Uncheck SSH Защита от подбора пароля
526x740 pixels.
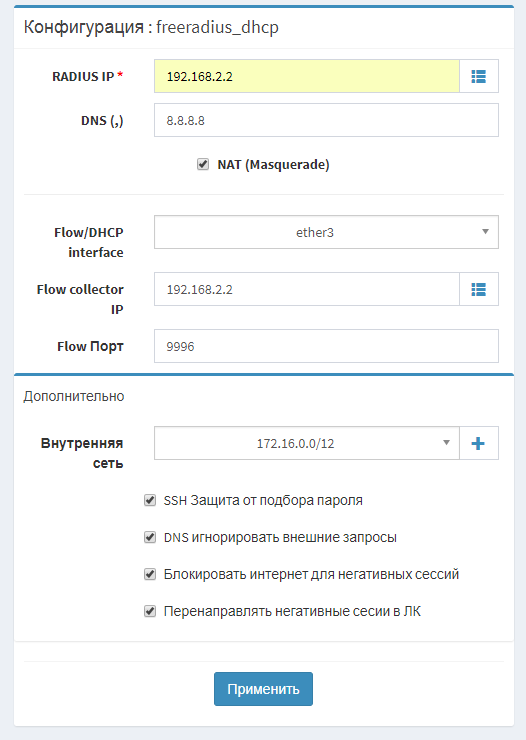pos(150,500)
